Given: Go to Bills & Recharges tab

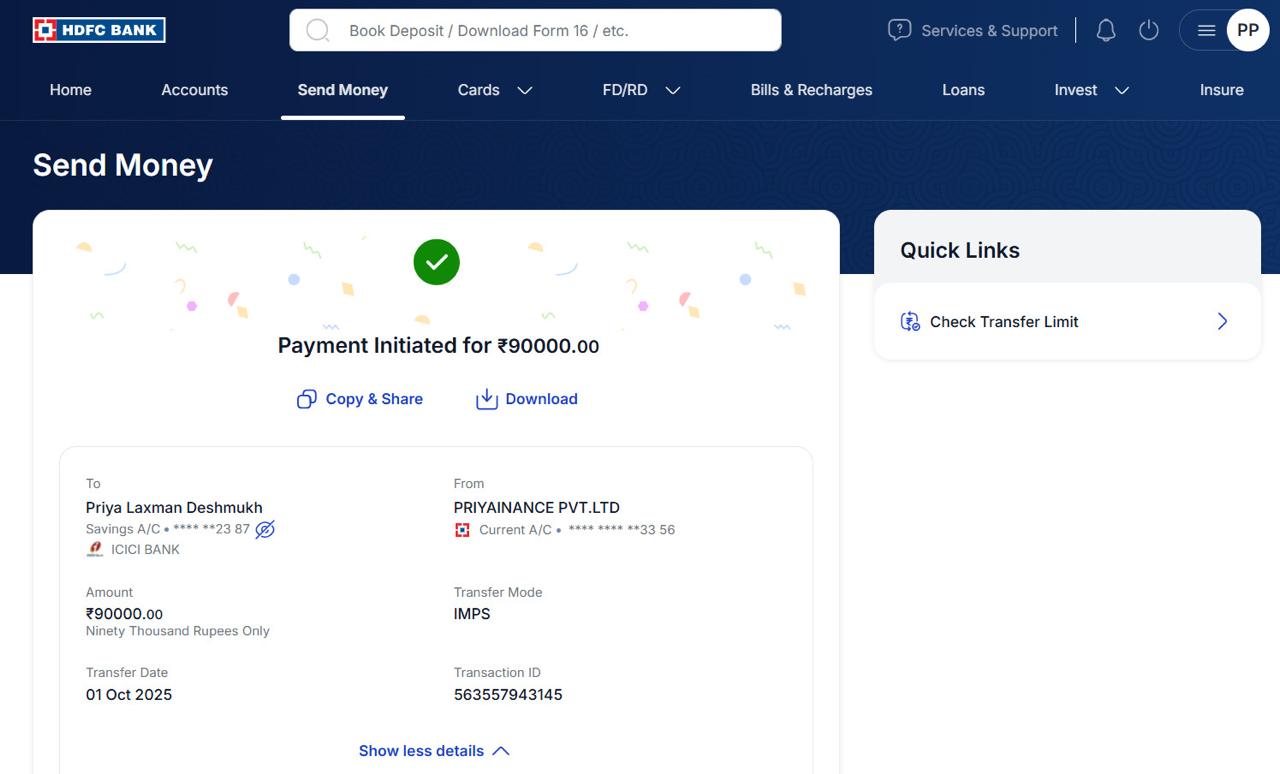Looking at the screenshot, I should [x=811, y=90].
